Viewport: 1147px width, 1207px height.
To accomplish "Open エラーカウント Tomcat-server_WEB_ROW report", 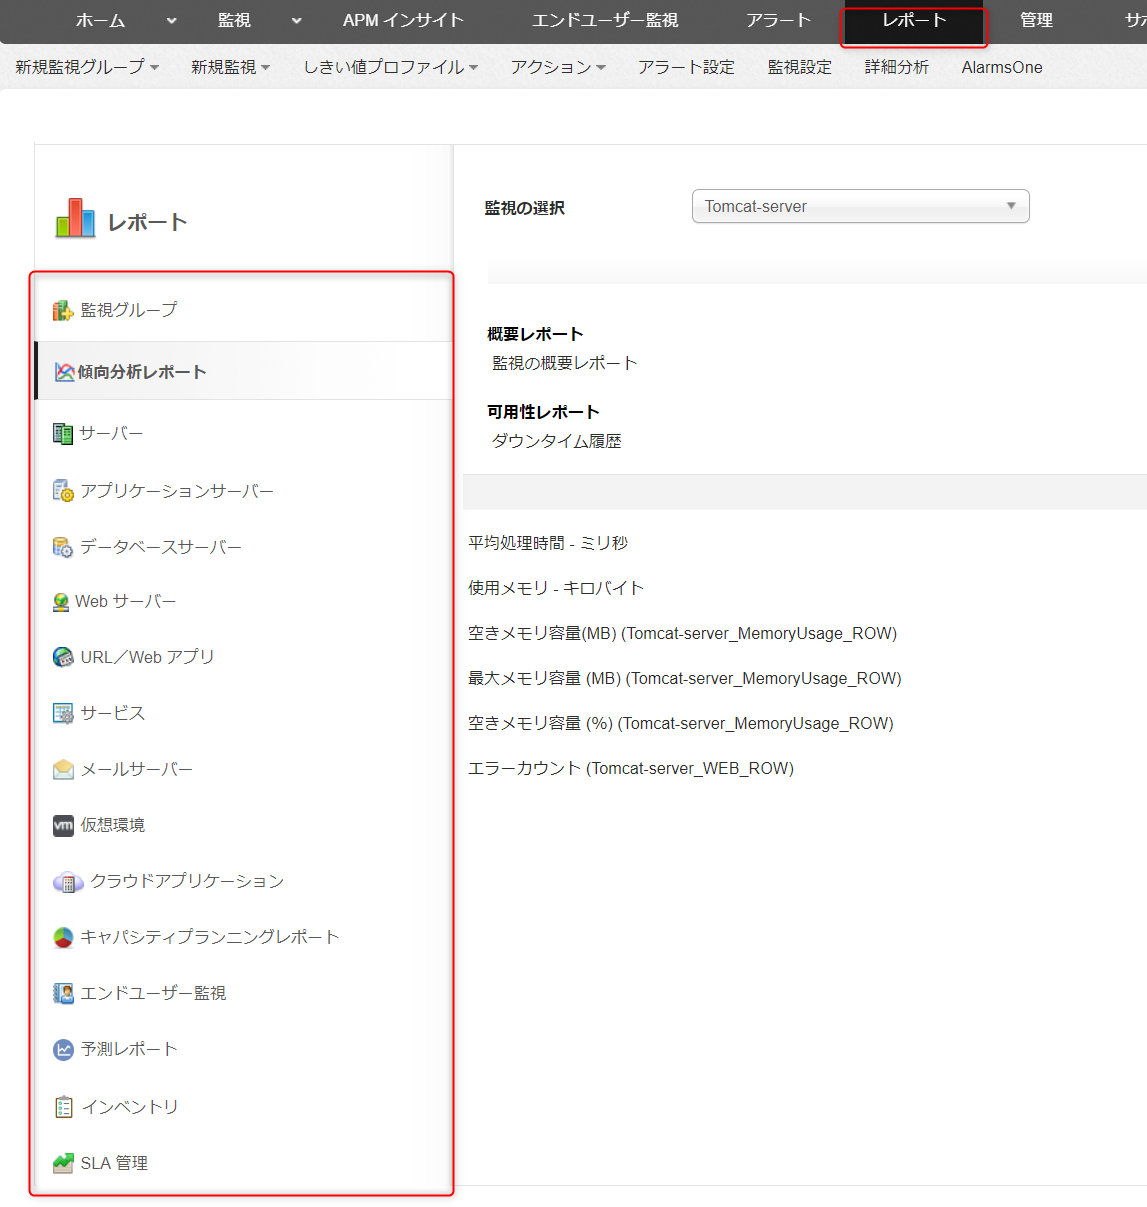I will pos(631,768).
